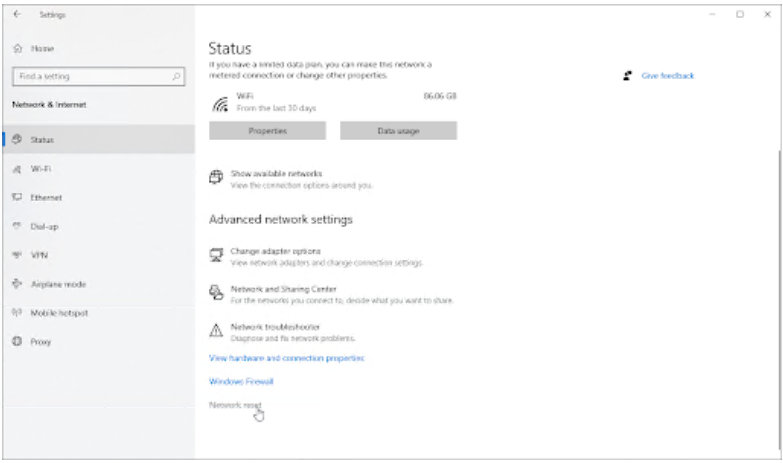
Task: Click the search magnifier icon
Action: click(176, 76)
